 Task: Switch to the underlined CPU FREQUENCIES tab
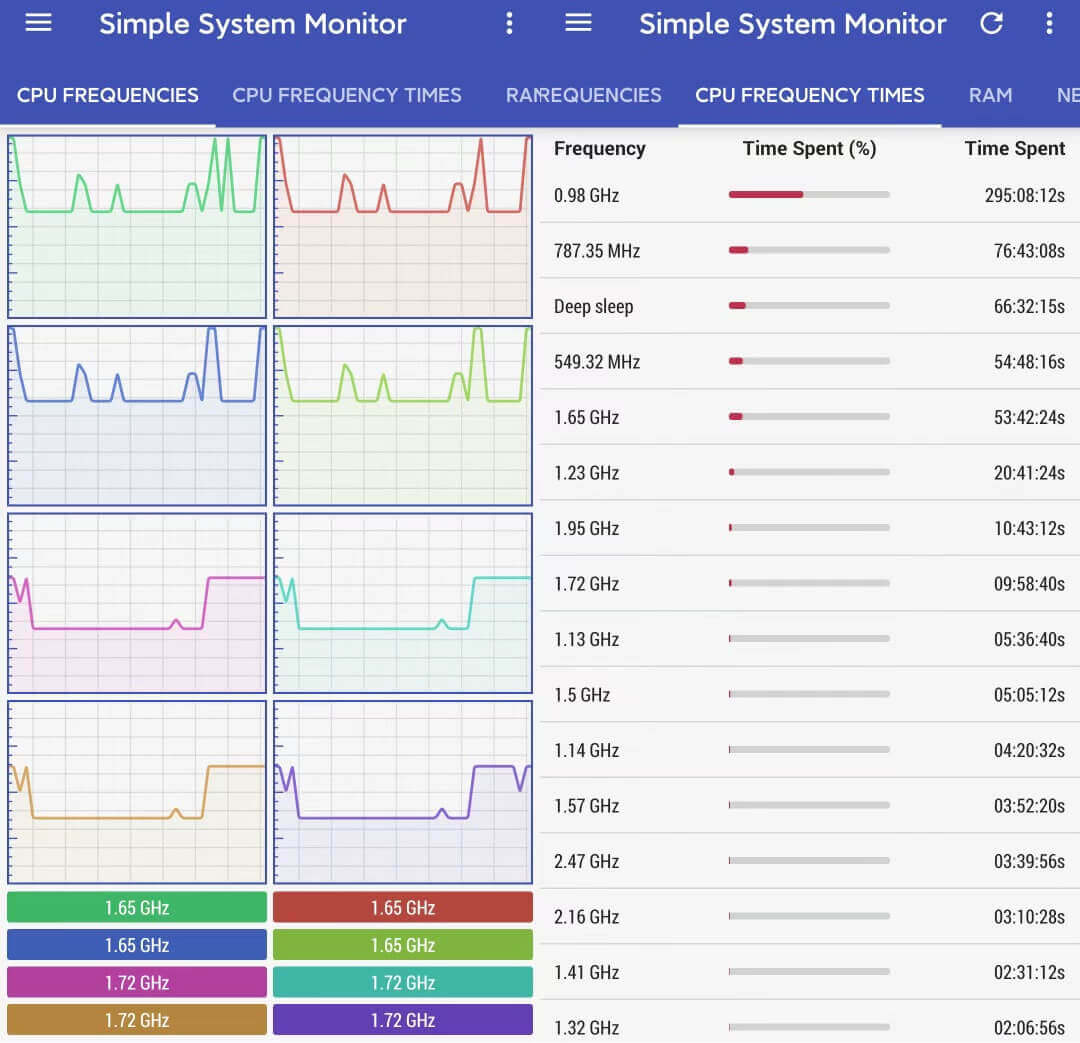tap(108, 96)
